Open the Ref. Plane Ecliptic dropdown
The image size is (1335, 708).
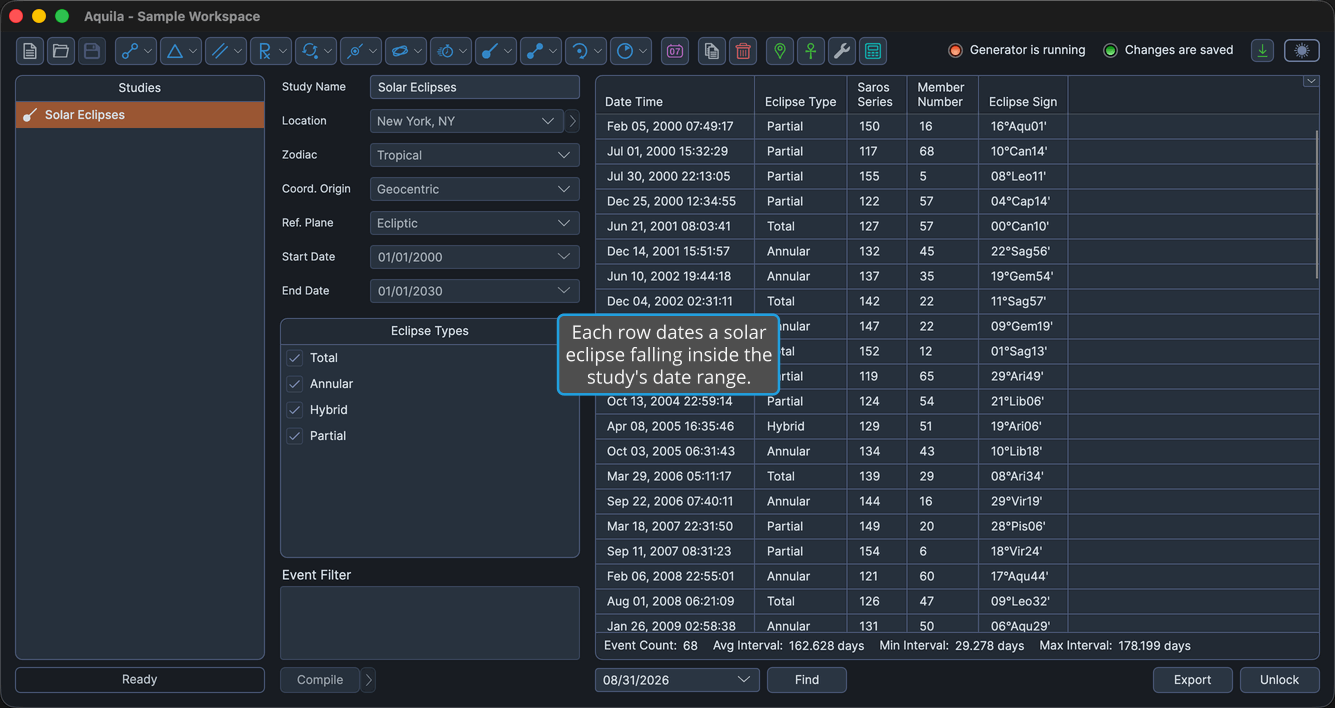click(475, 223)
